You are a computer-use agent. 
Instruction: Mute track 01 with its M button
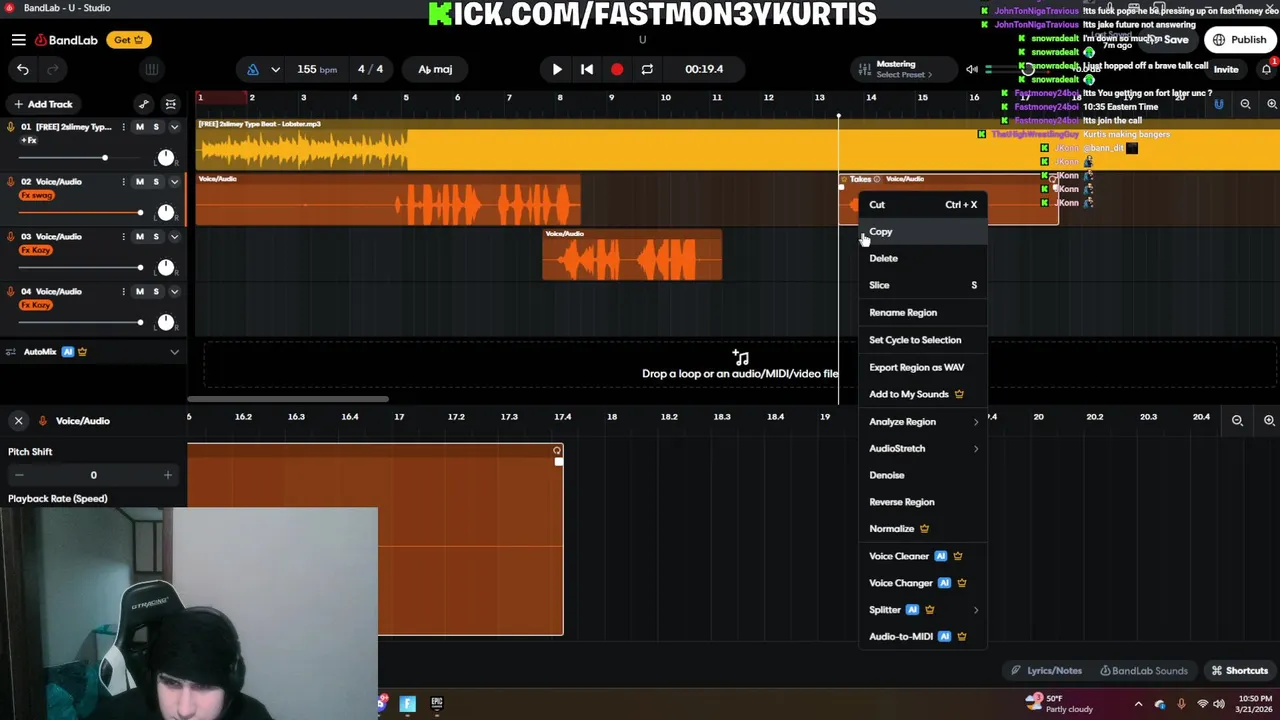pyautogui.click(x=139, y=127)
